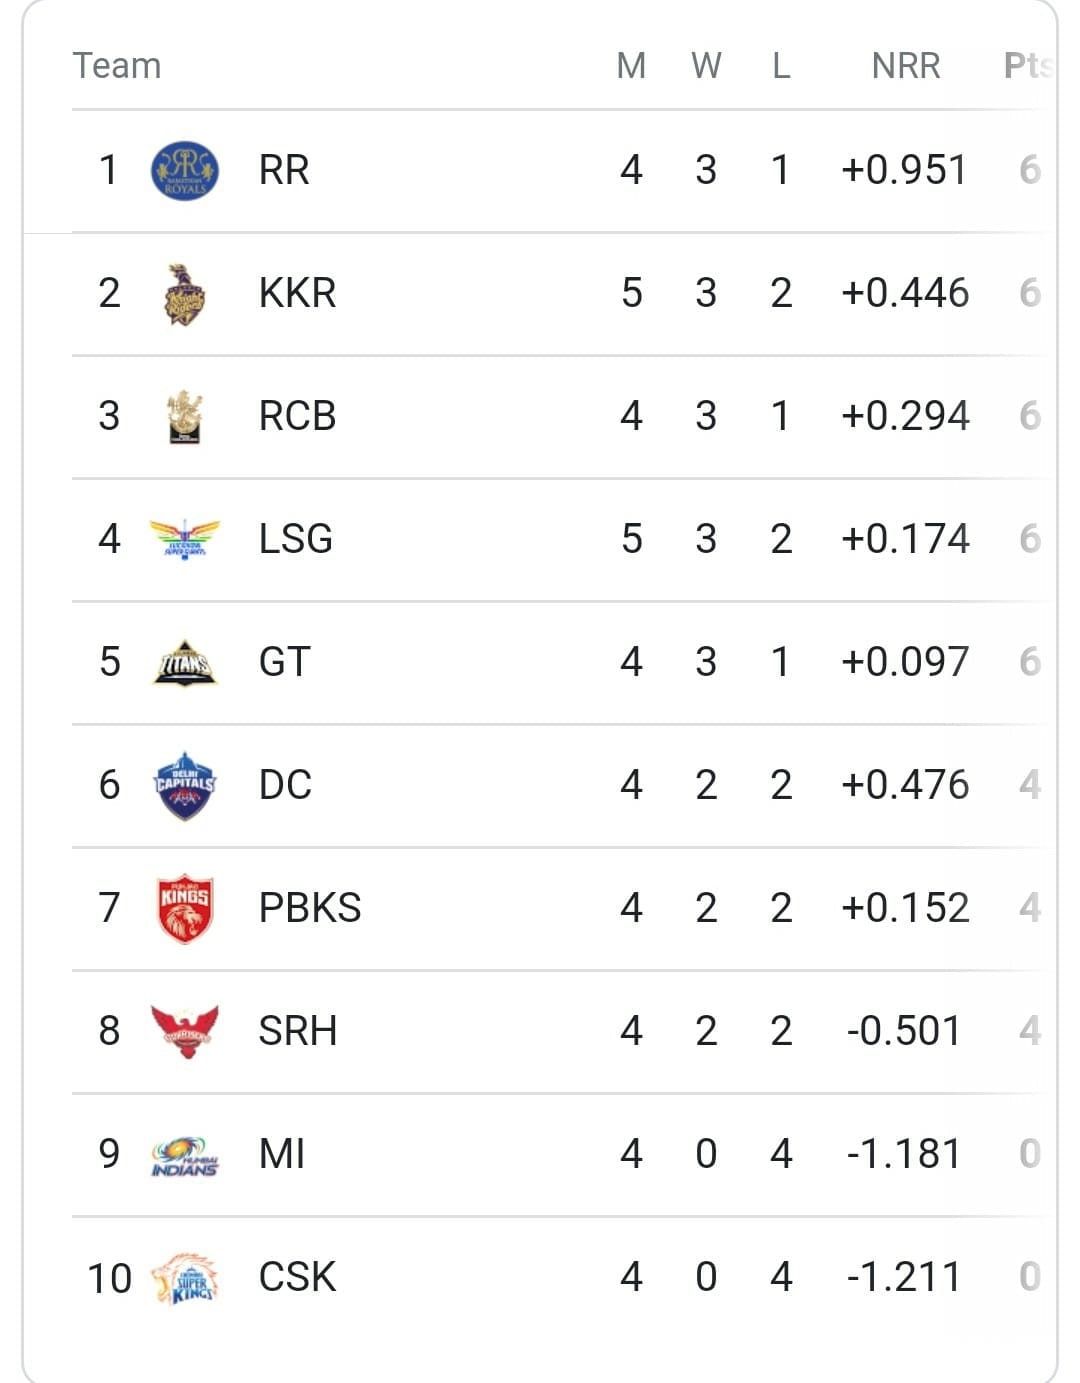Open the Sunrisers Hyderabad eagle logo
This screenshot has height=1383, width=1080.
click(x=185, y=1031)
